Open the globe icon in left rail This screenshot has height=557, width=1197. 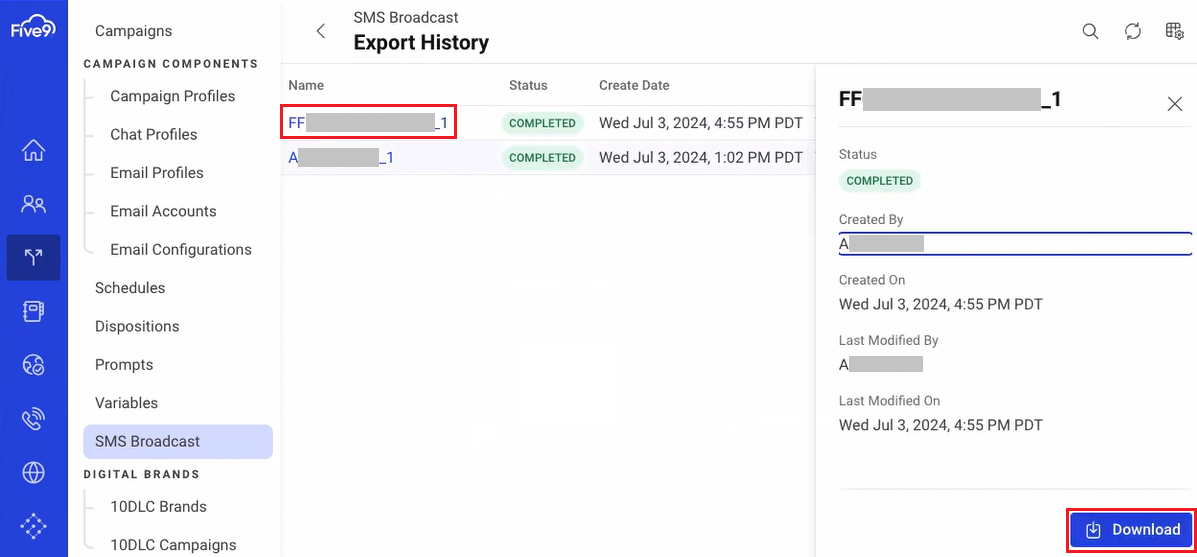click(34, 473)
